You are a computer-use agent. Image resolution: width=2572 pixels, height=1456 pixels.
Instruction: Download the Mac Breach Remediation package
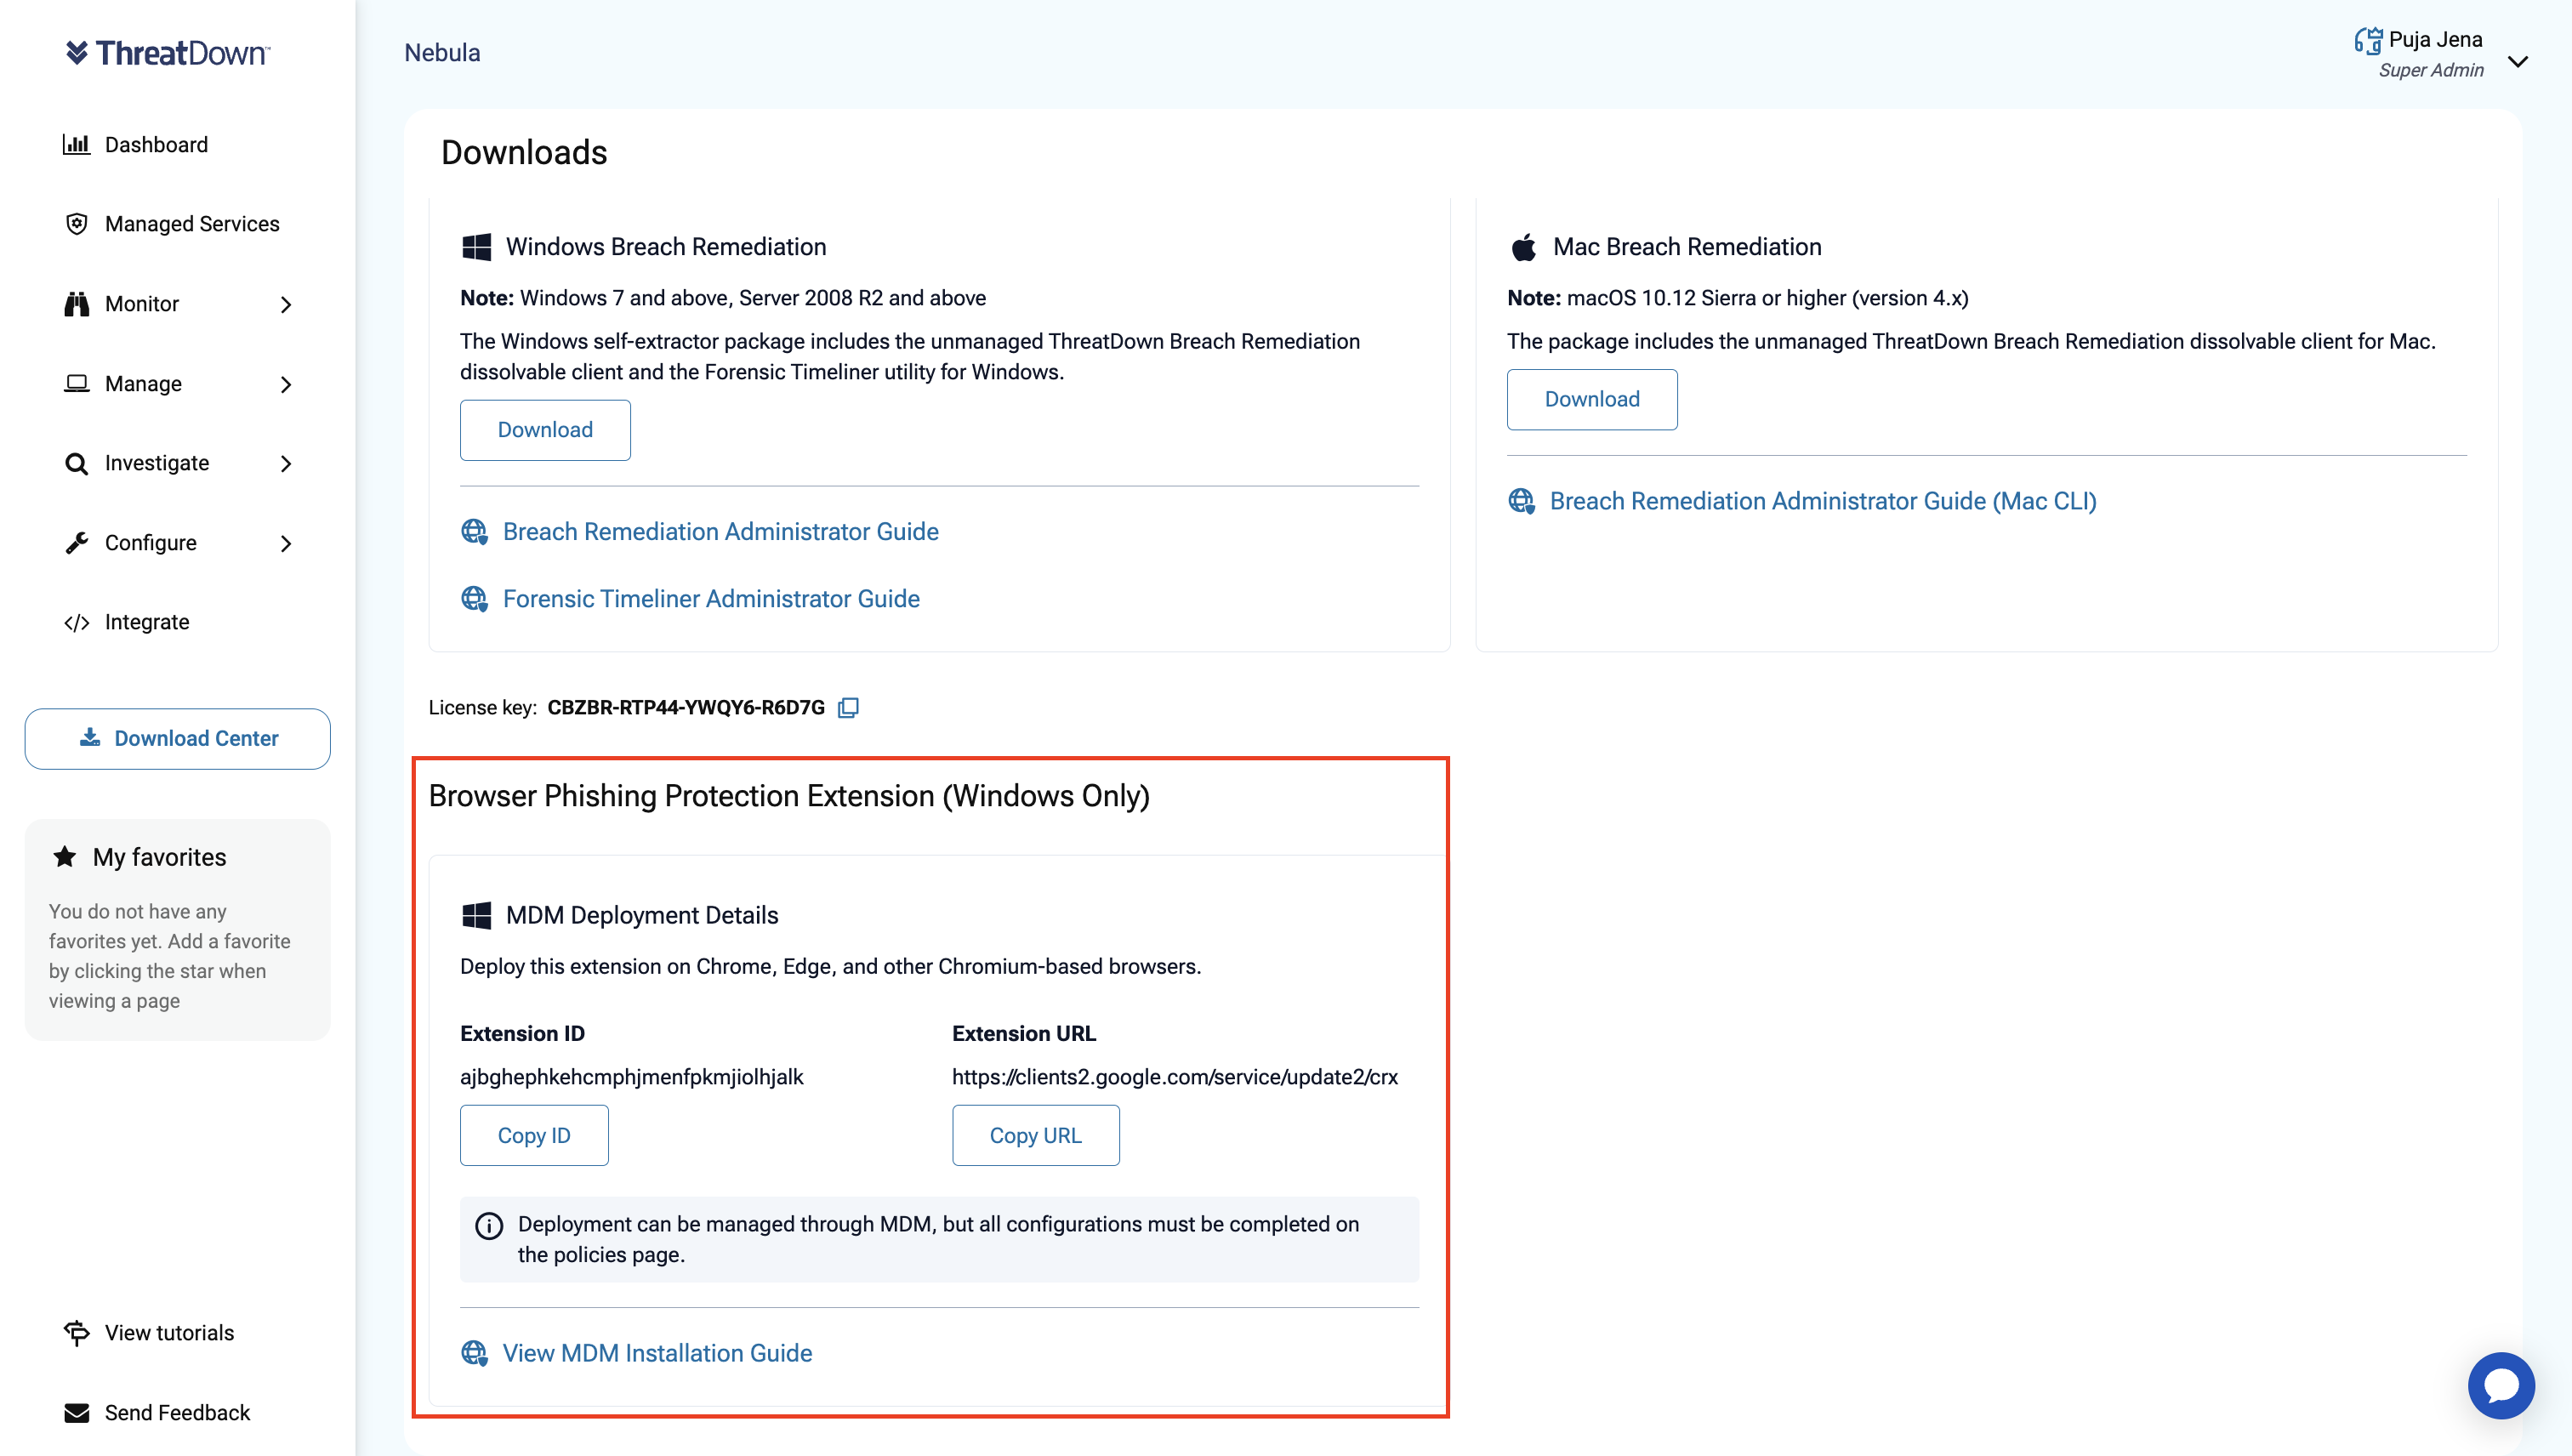1592,399
